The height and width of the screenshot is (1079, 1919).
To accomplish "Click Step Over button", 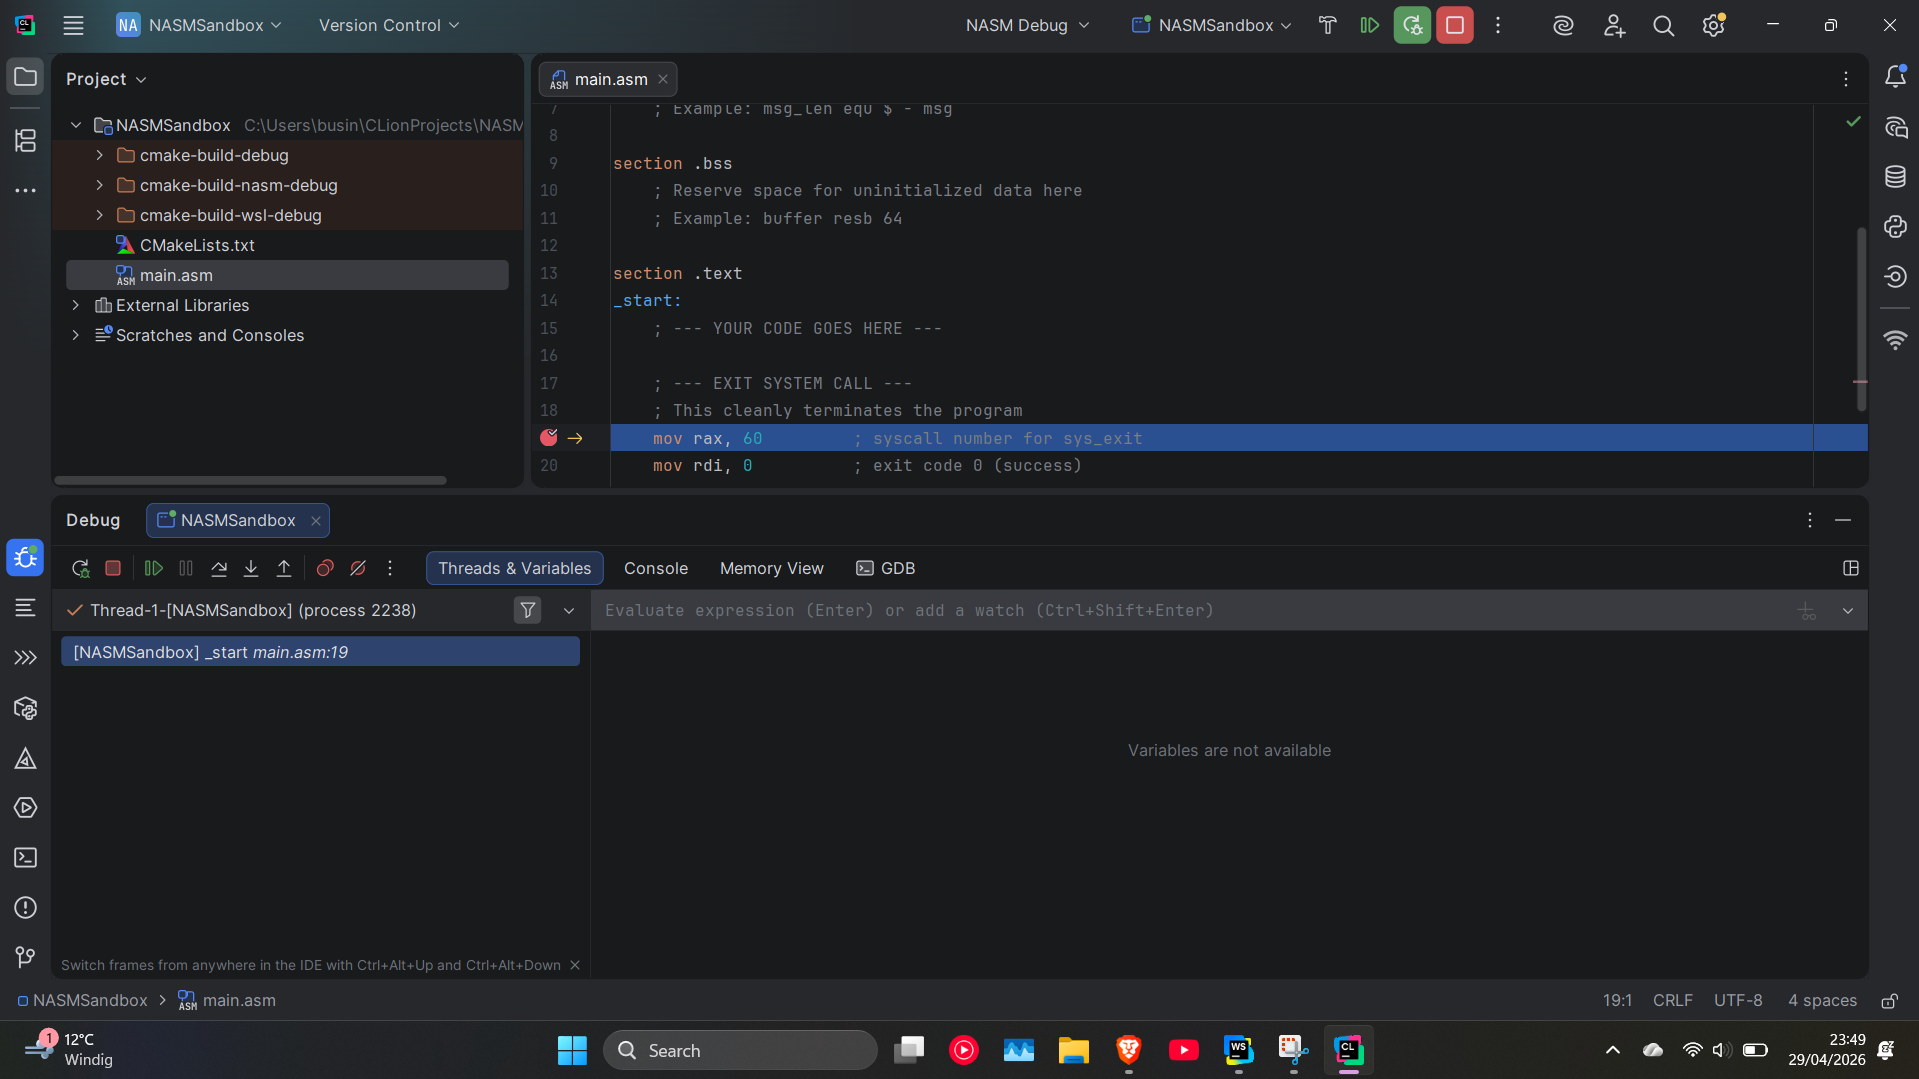I will [x=219, y=568].
